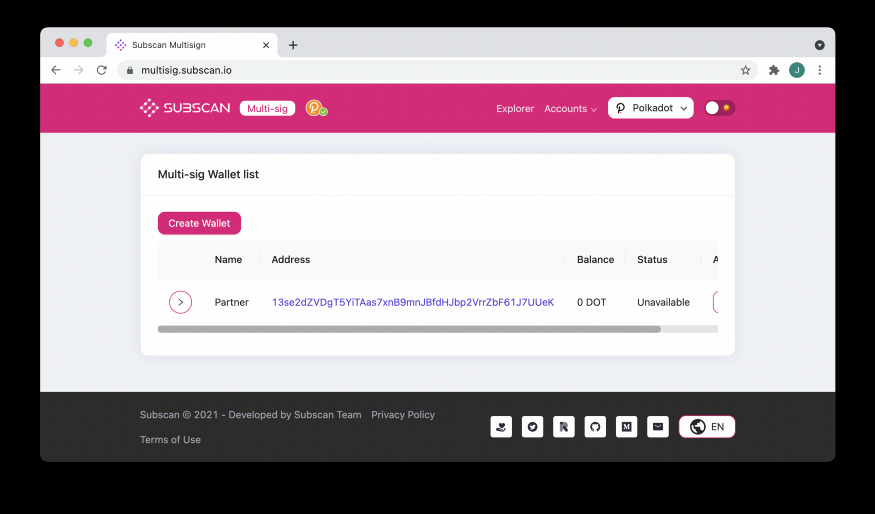
Task: Click the horizontal scrollbar under the wallet table
Action: tap(409, 329)
